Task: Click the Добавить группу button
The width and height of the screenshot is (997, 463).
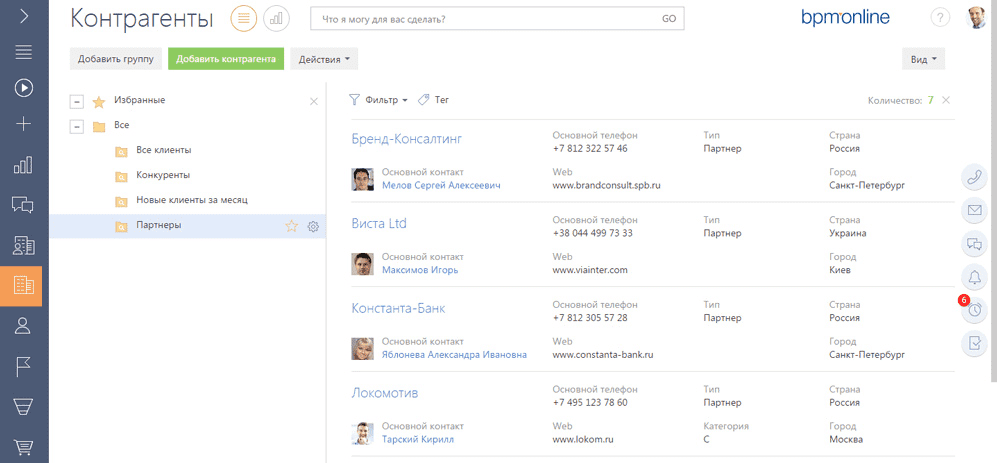Action: (x=116, y=59)
